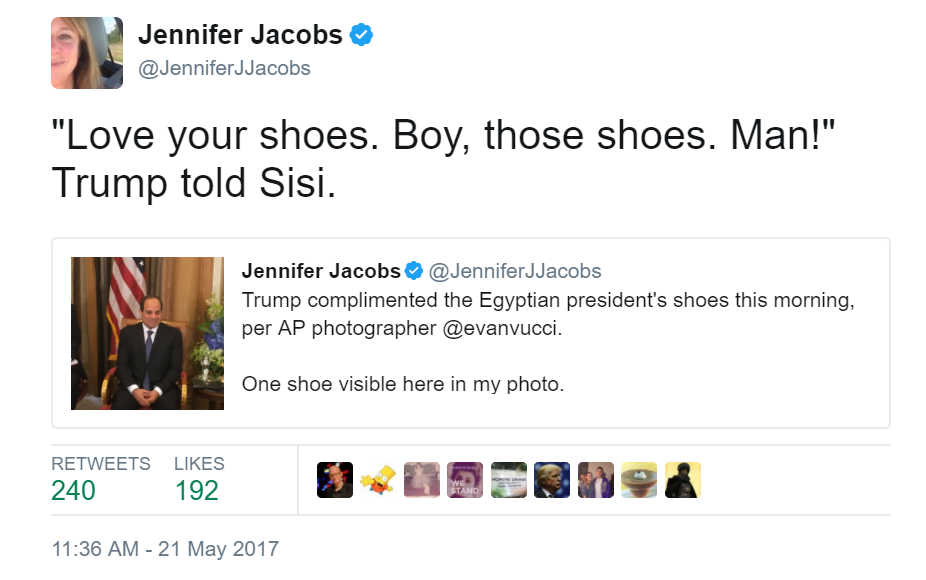Image resolution: width=926 pixels, height=580 pixels.
Task: Click the avatar of man in suit on blue
Action: [x=552, y=480]
